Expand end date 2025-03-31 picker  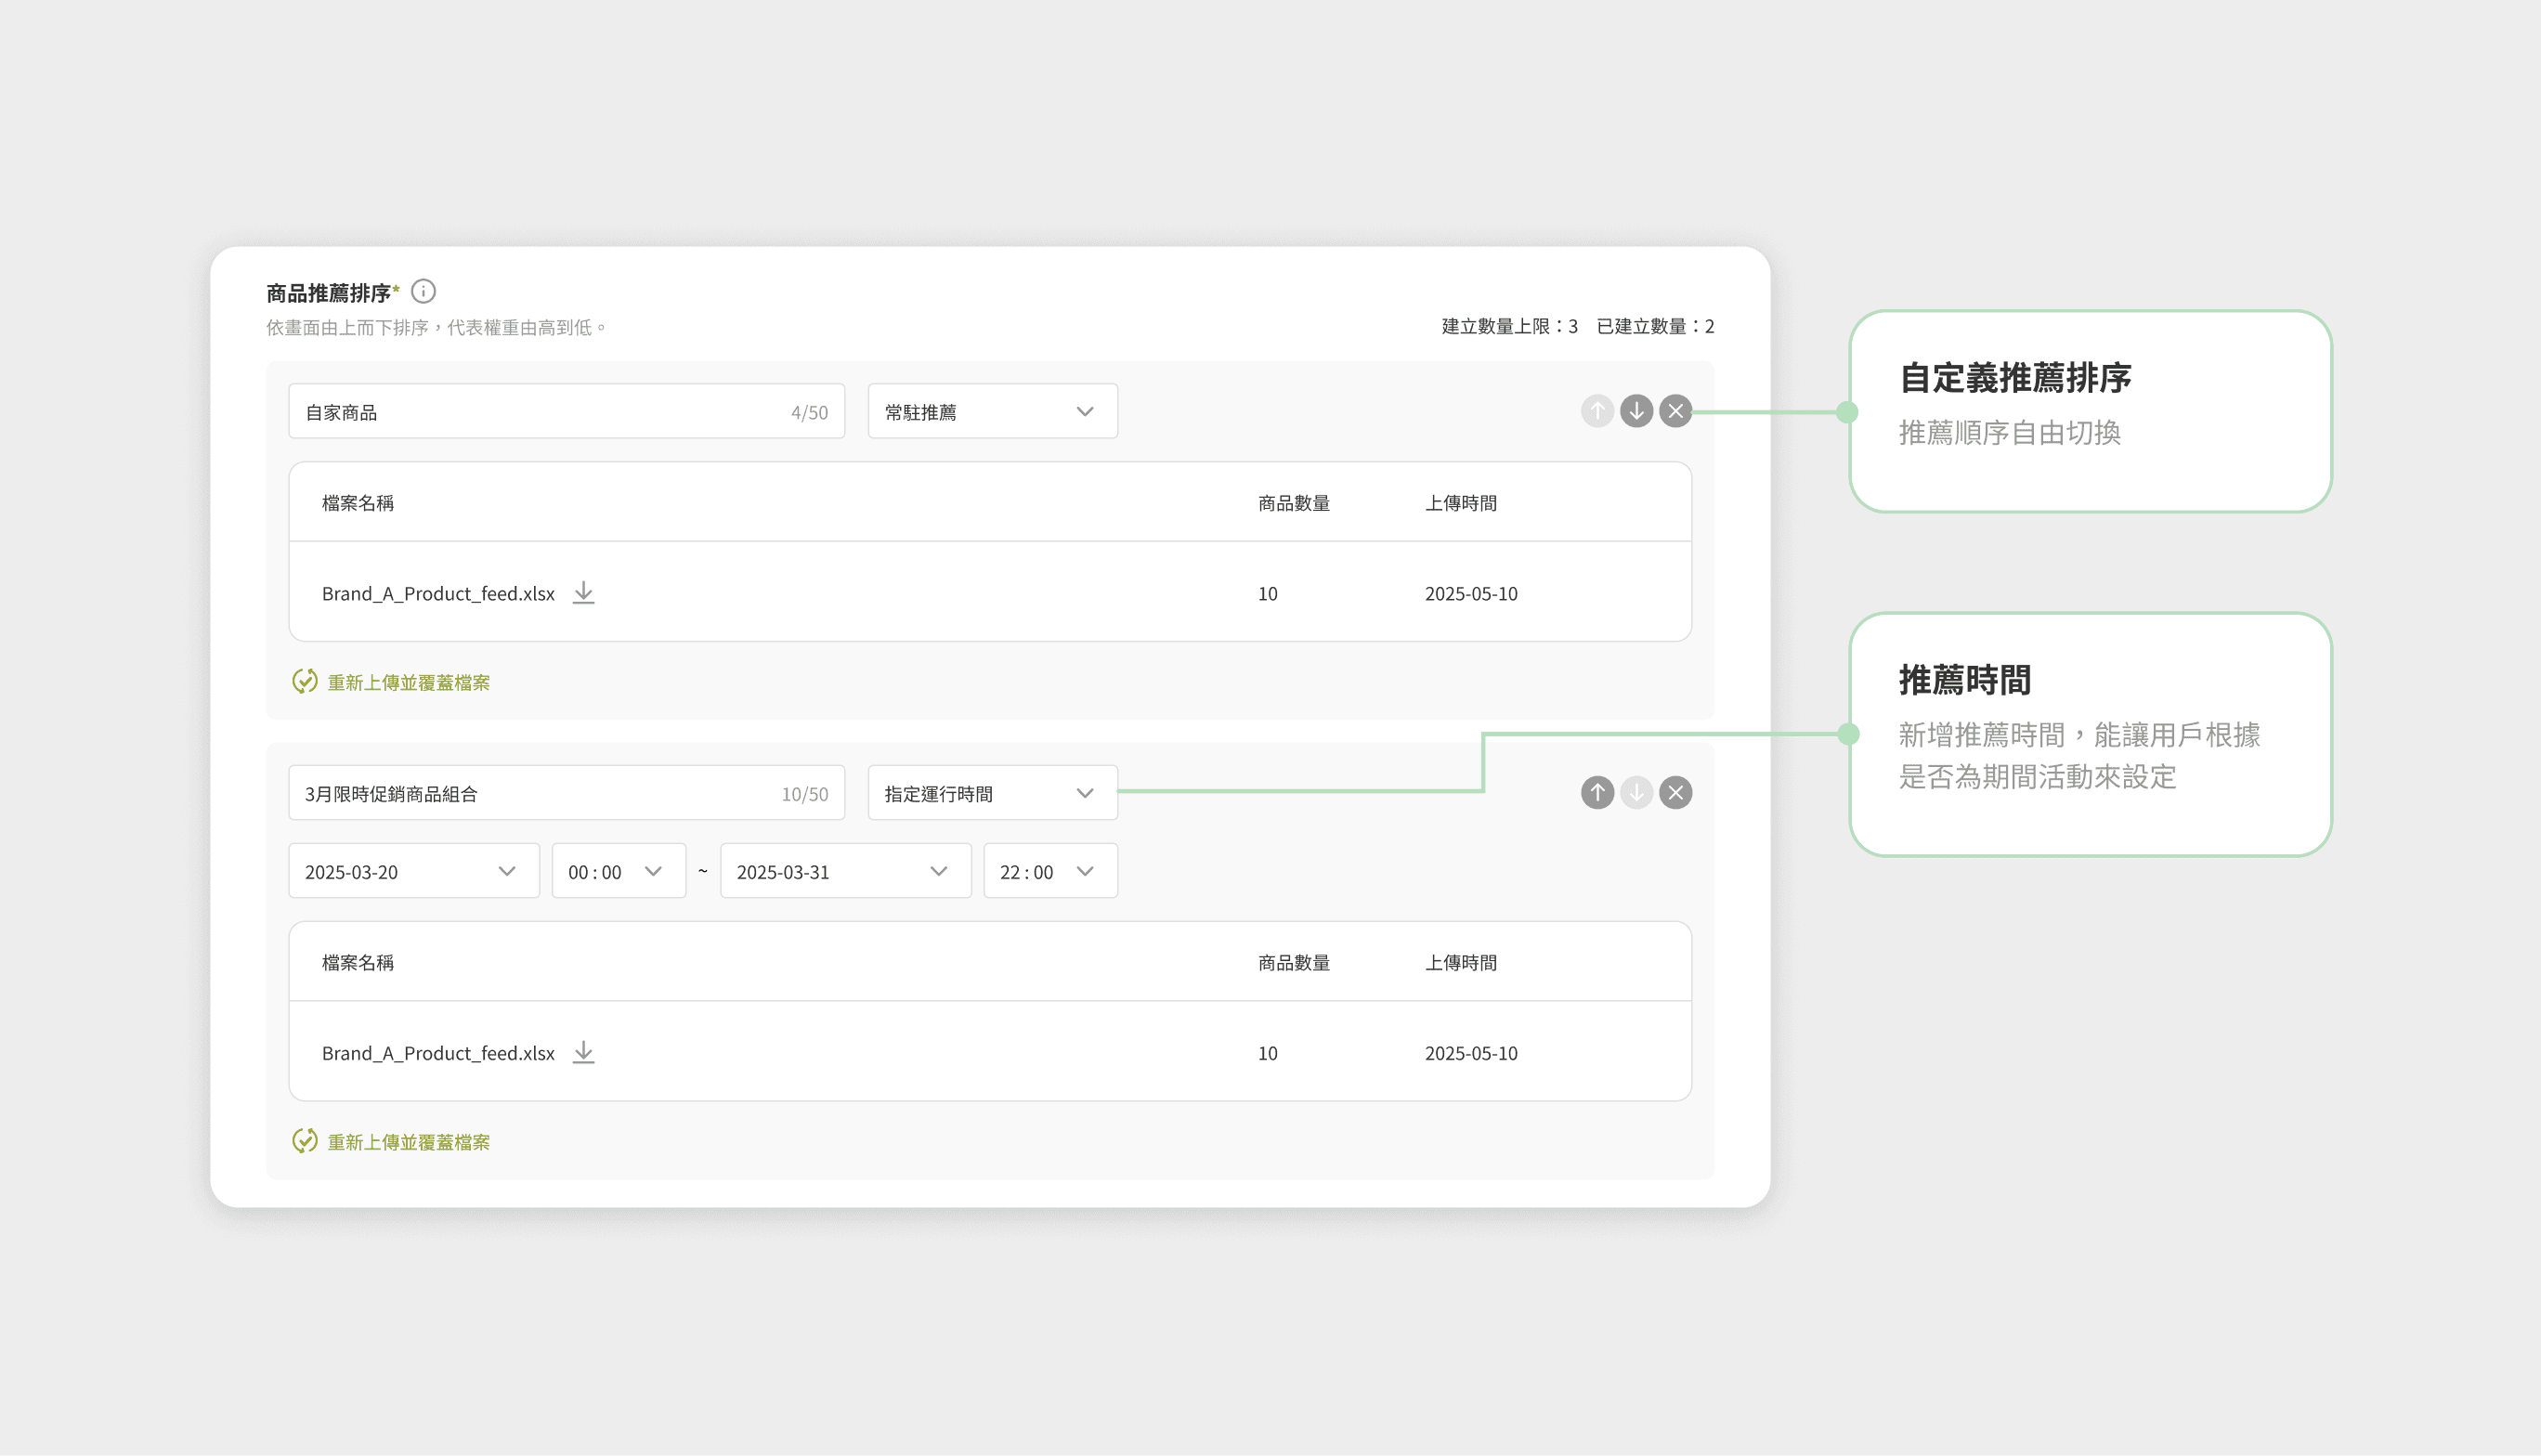click(845, 871)
